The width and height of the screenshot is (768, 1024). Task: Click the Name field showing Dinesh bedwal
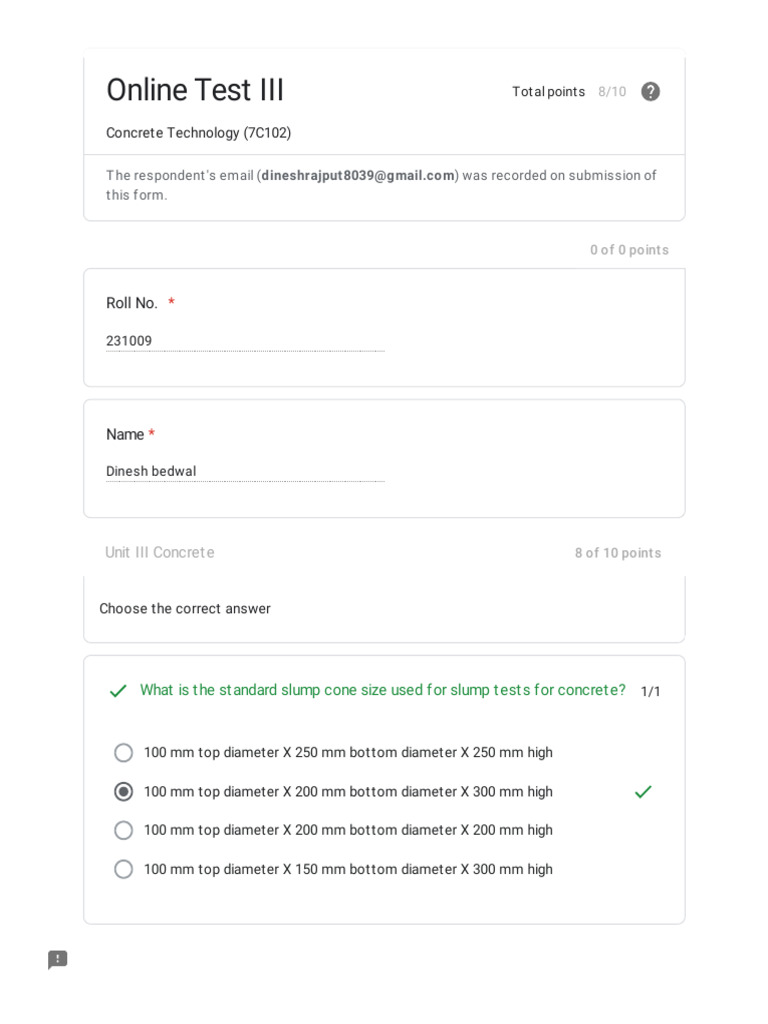click(244, 471)
